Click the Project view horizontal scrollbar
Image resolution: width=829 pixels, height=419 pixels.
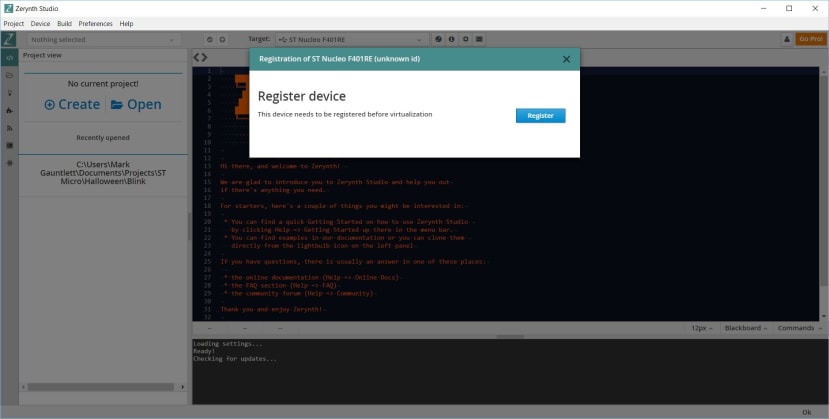(100, 387)
